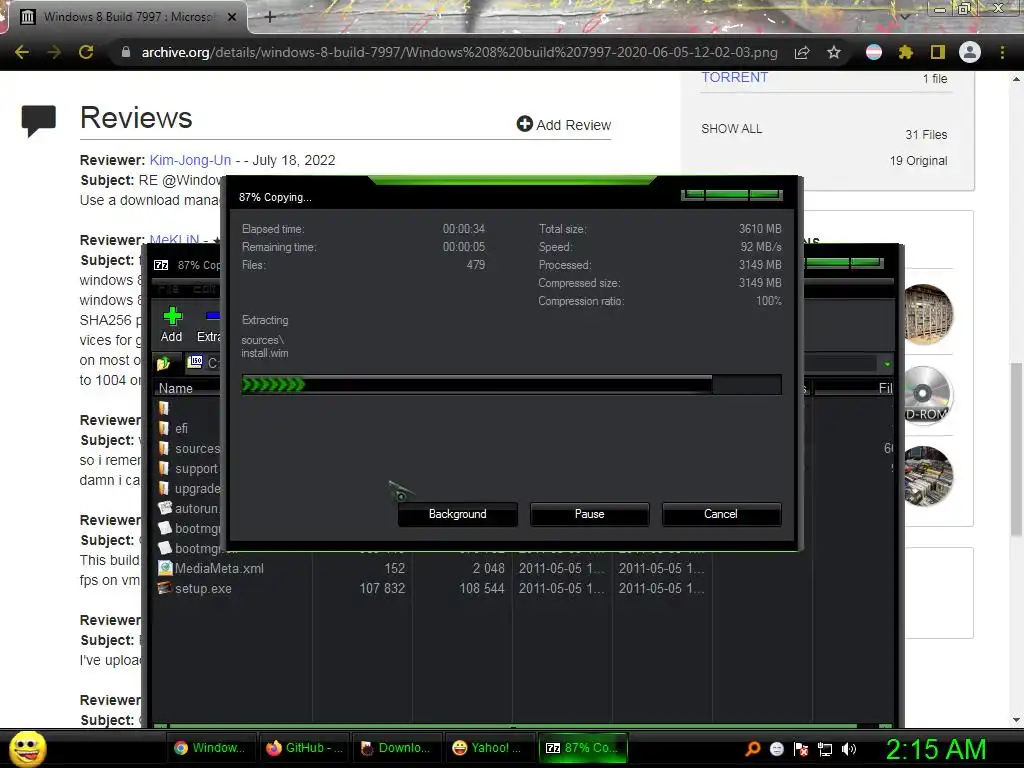Image resolution: width=1024 pixels, height=768 pixels.
Task: Click the 7-Zip up folder icon
Action: [x=163, y=363]
